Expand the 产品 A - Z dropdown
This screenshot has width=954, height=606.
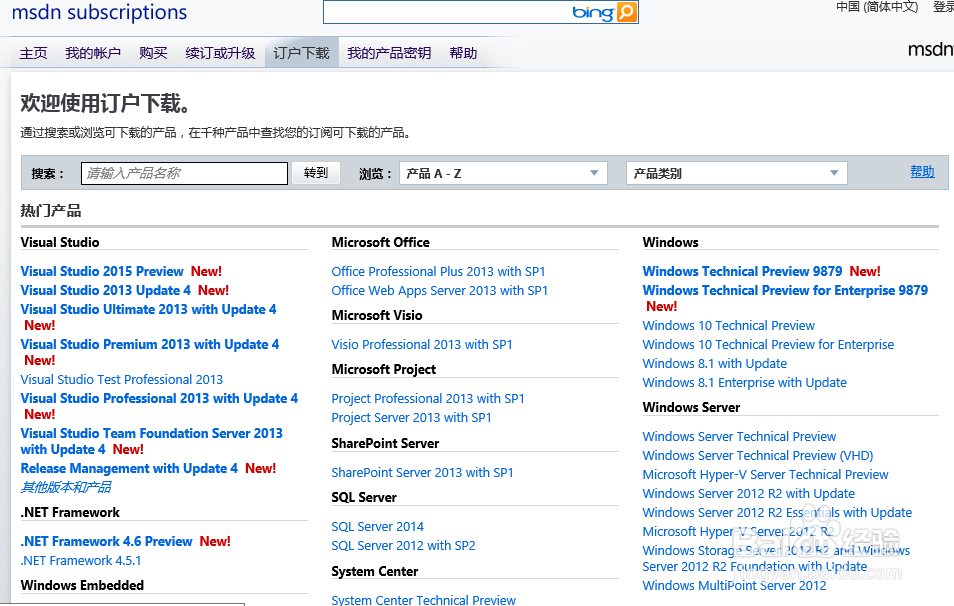(x=504, y=173)
